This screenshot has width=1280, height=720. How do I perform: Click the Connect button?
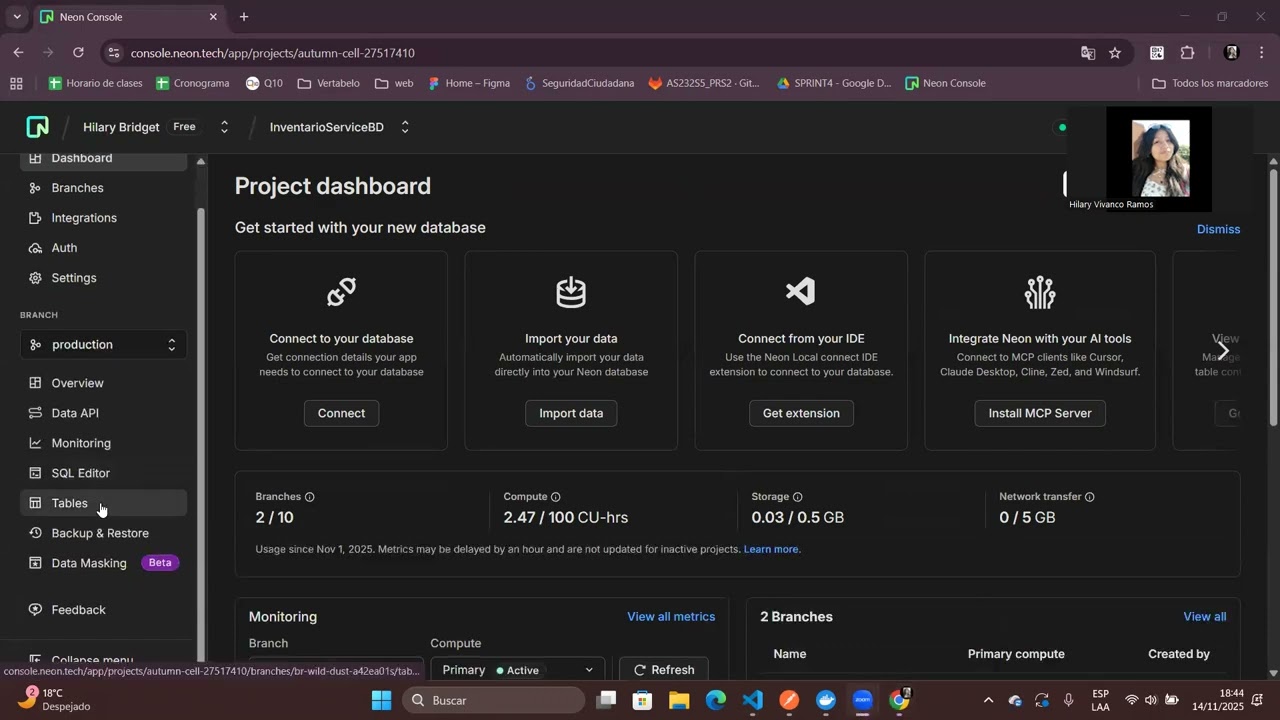click(341, 413)
